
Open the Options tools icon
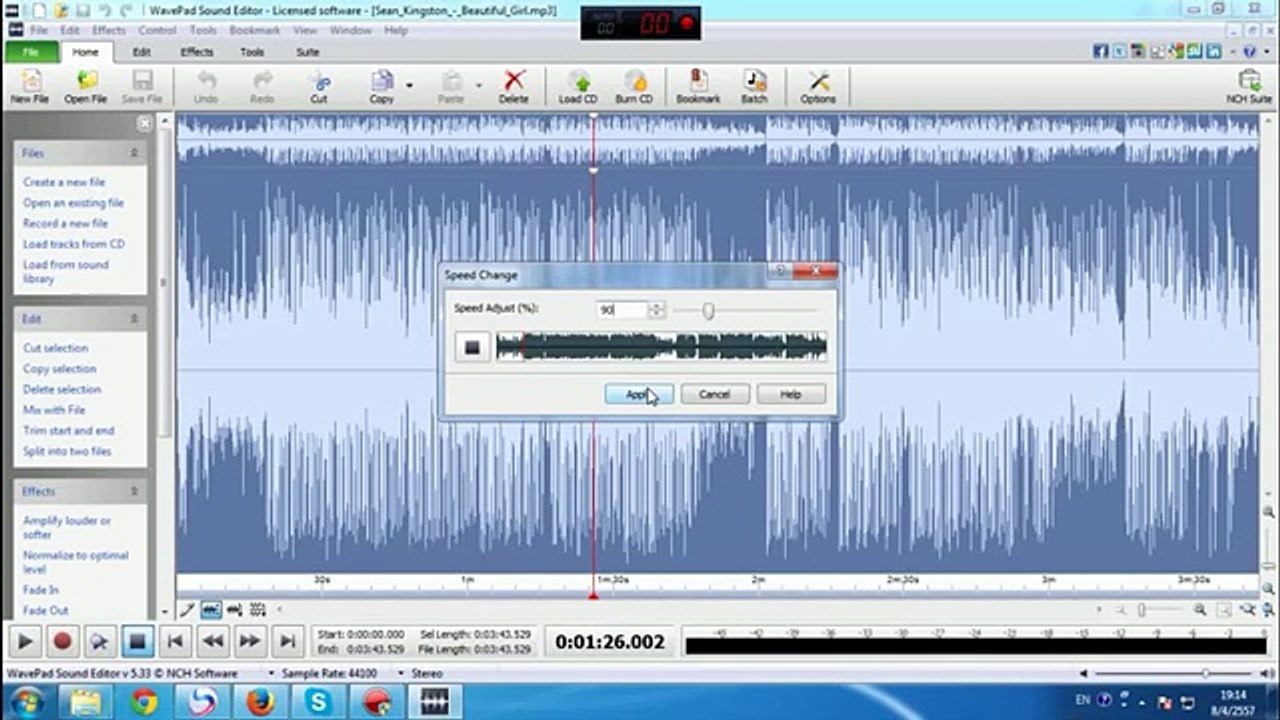[818, 86]
